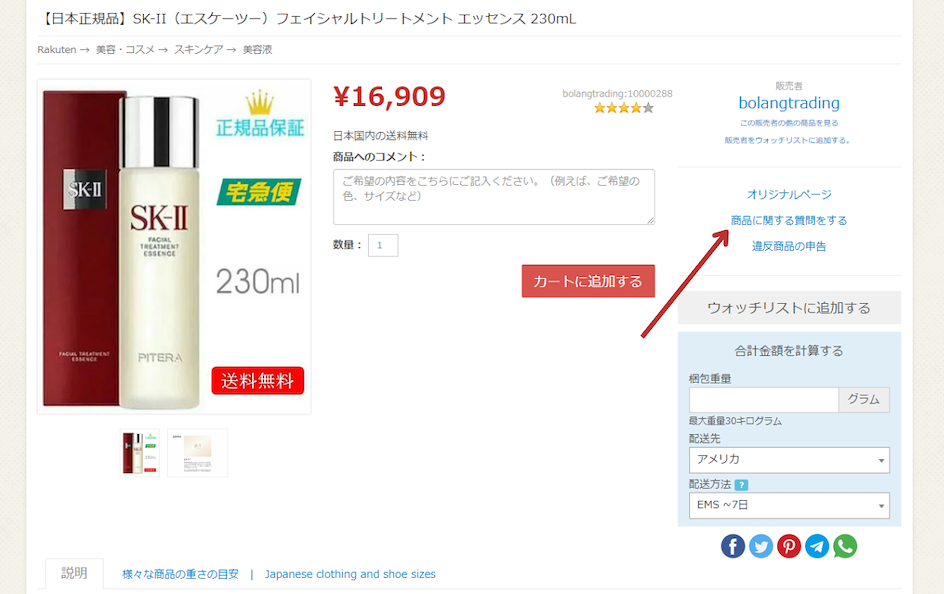The image size is (944, 594).
Task: Click 合計金額を計算する heading
Action: [789, 351]
